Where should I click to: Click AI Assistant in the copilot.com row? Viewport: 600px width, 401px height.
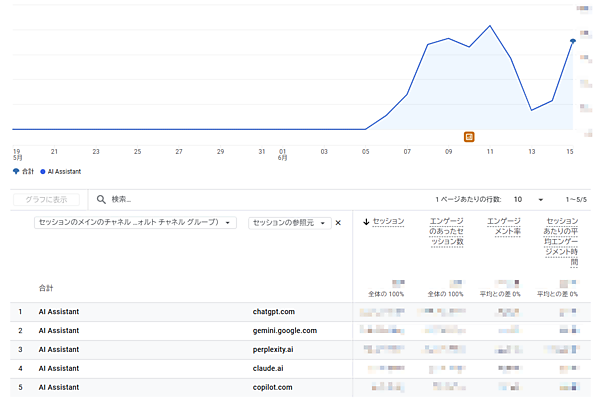pos(59,387)
